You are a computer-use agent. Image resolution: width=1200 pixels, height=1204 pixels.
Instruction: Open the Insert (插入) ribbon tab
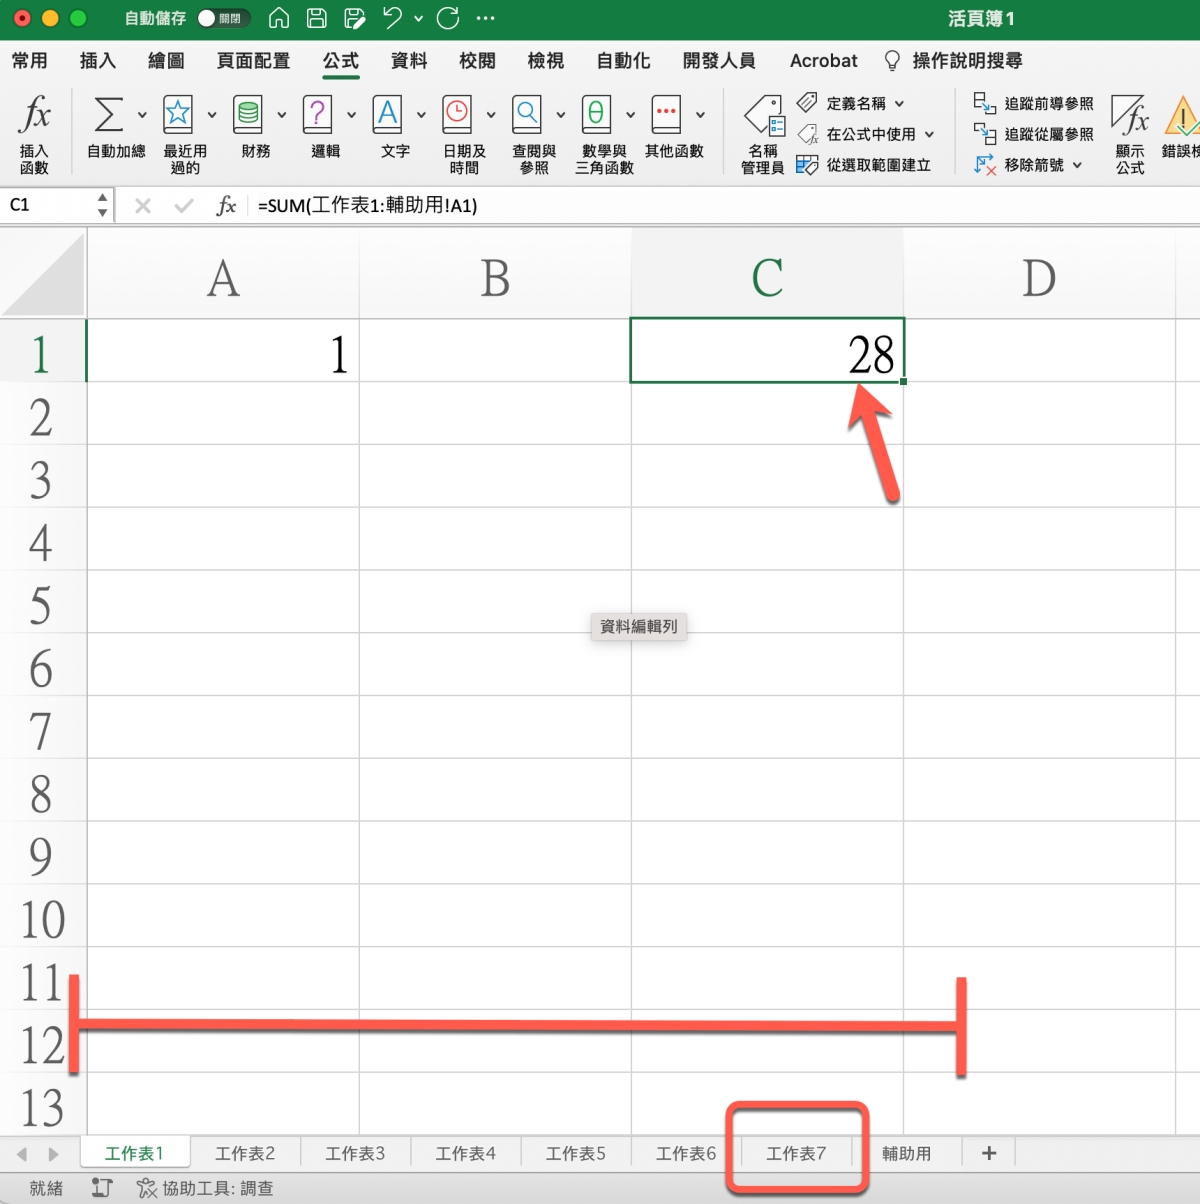coord(98,61)
